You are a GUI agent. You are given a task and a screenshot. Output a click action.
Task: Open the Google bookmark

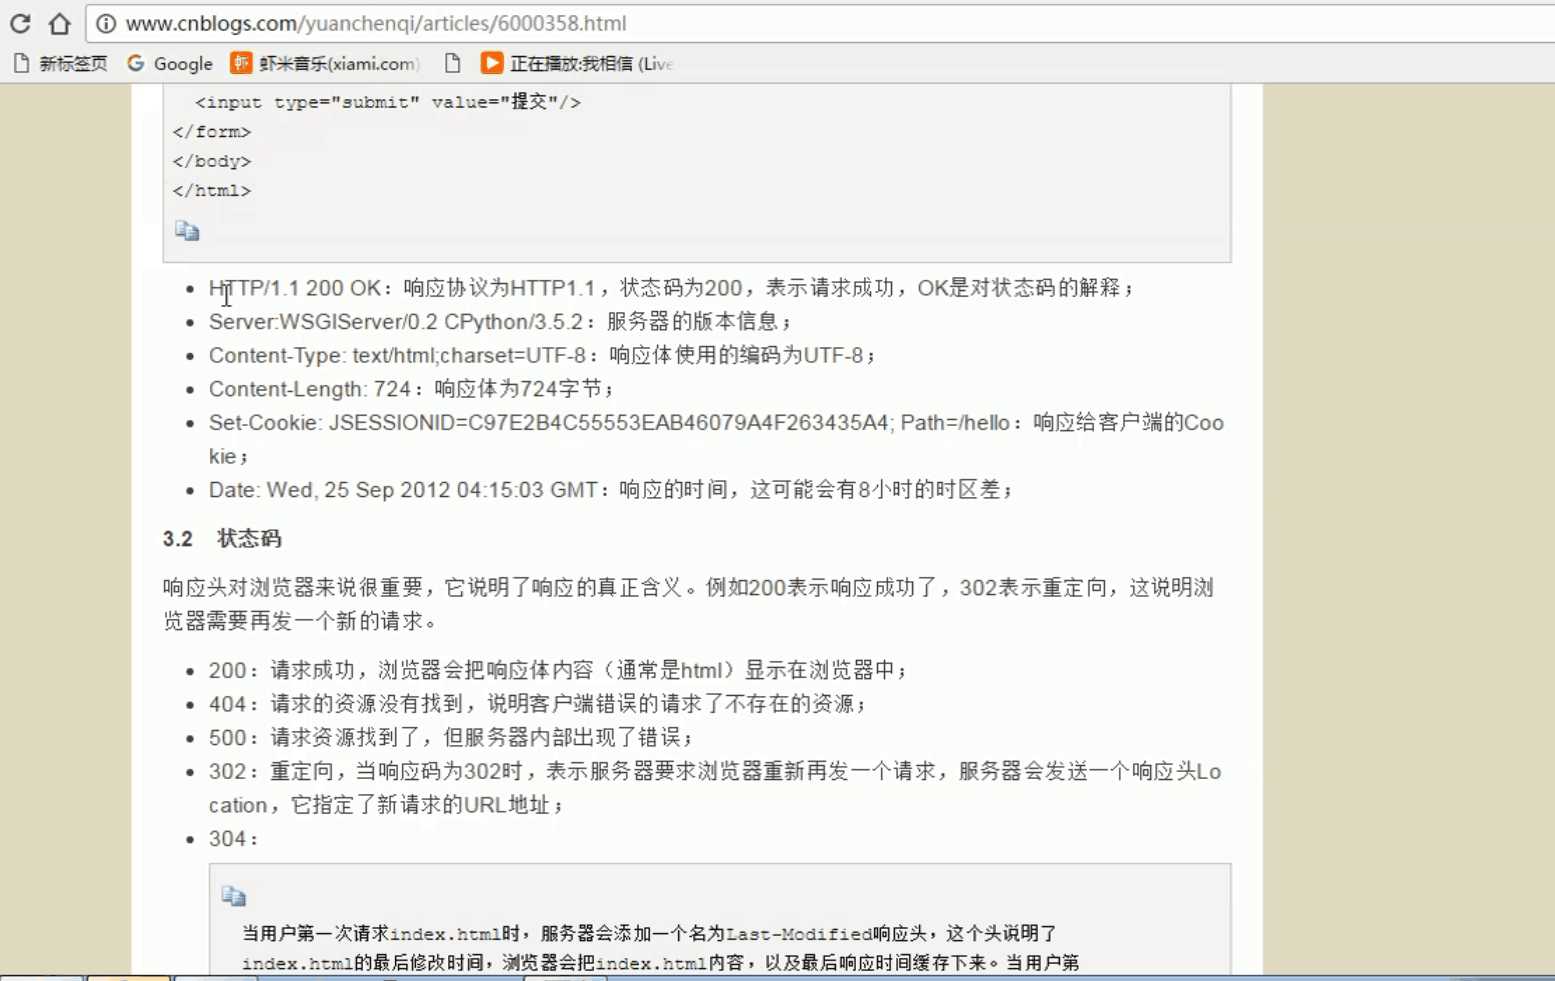[170, 64]
